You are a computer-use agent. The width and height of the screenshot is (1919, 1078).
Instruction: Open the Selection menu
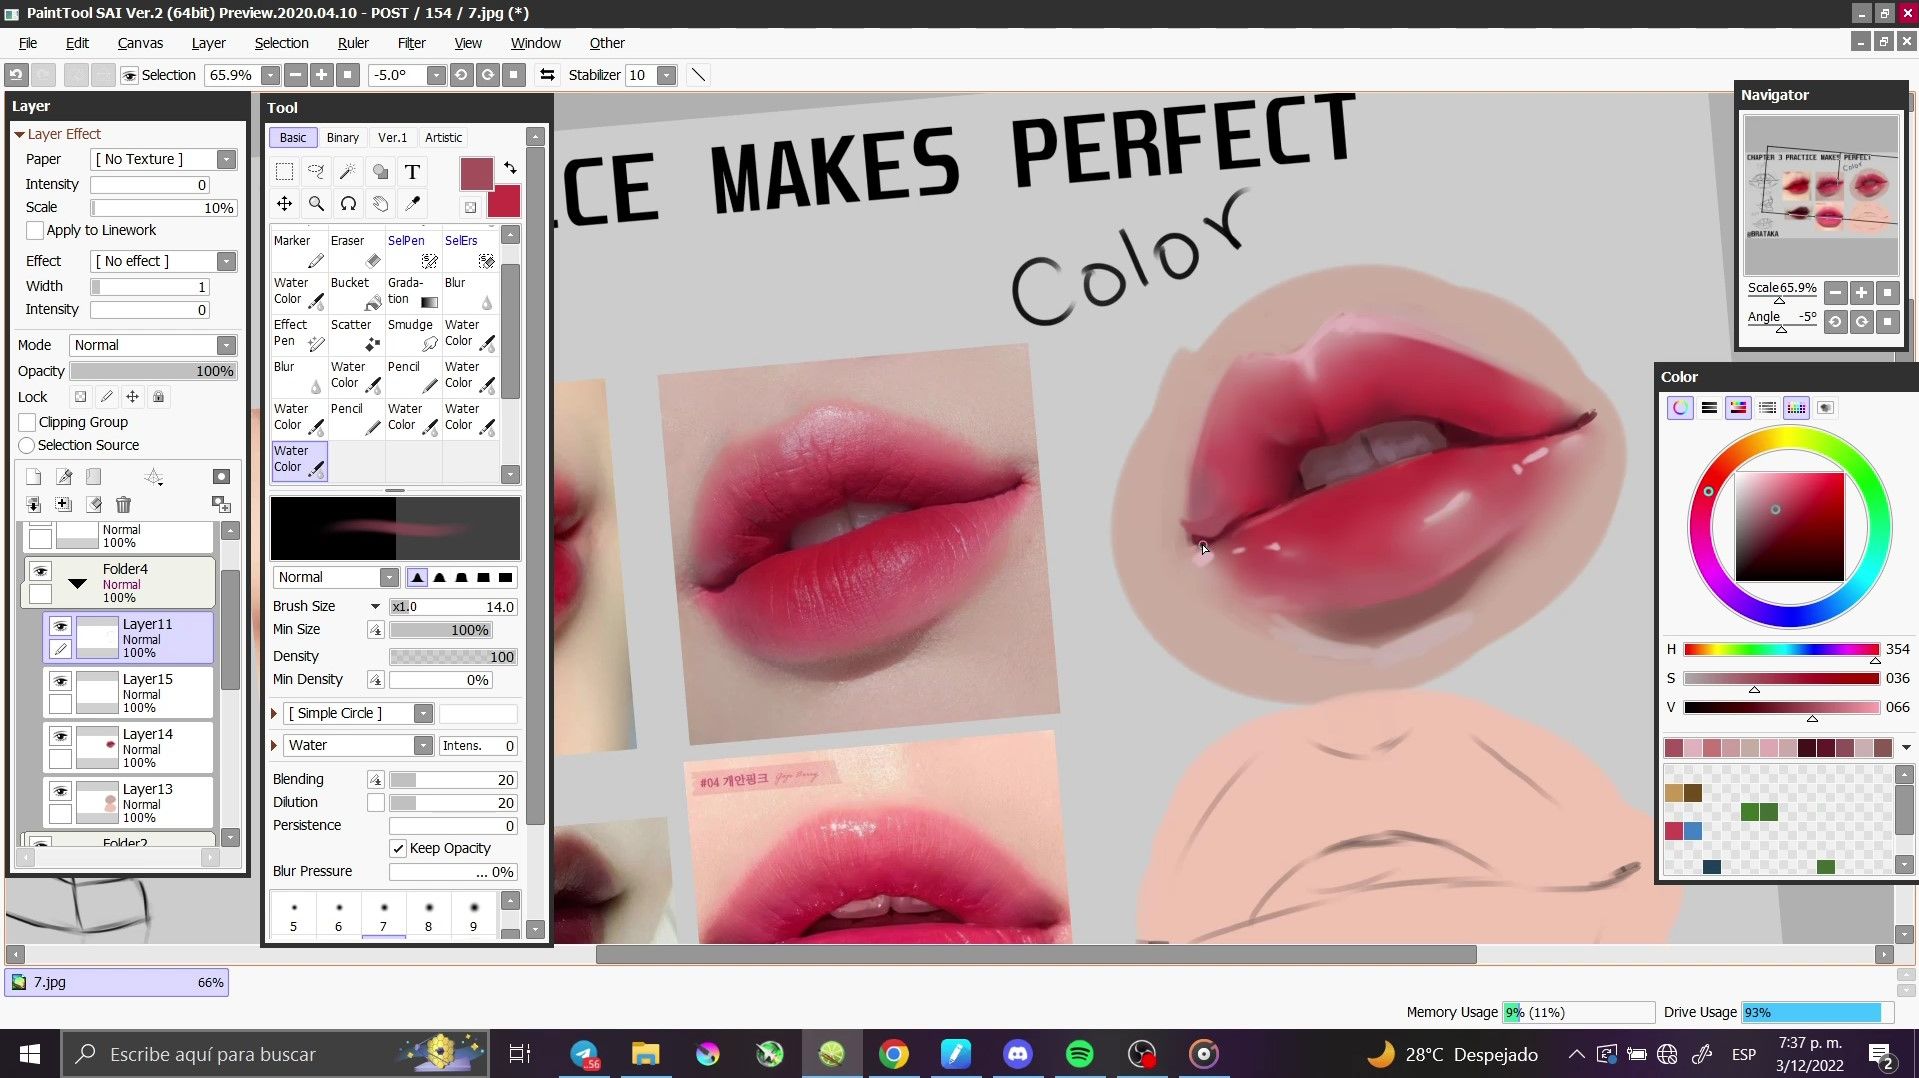[281, 43]
